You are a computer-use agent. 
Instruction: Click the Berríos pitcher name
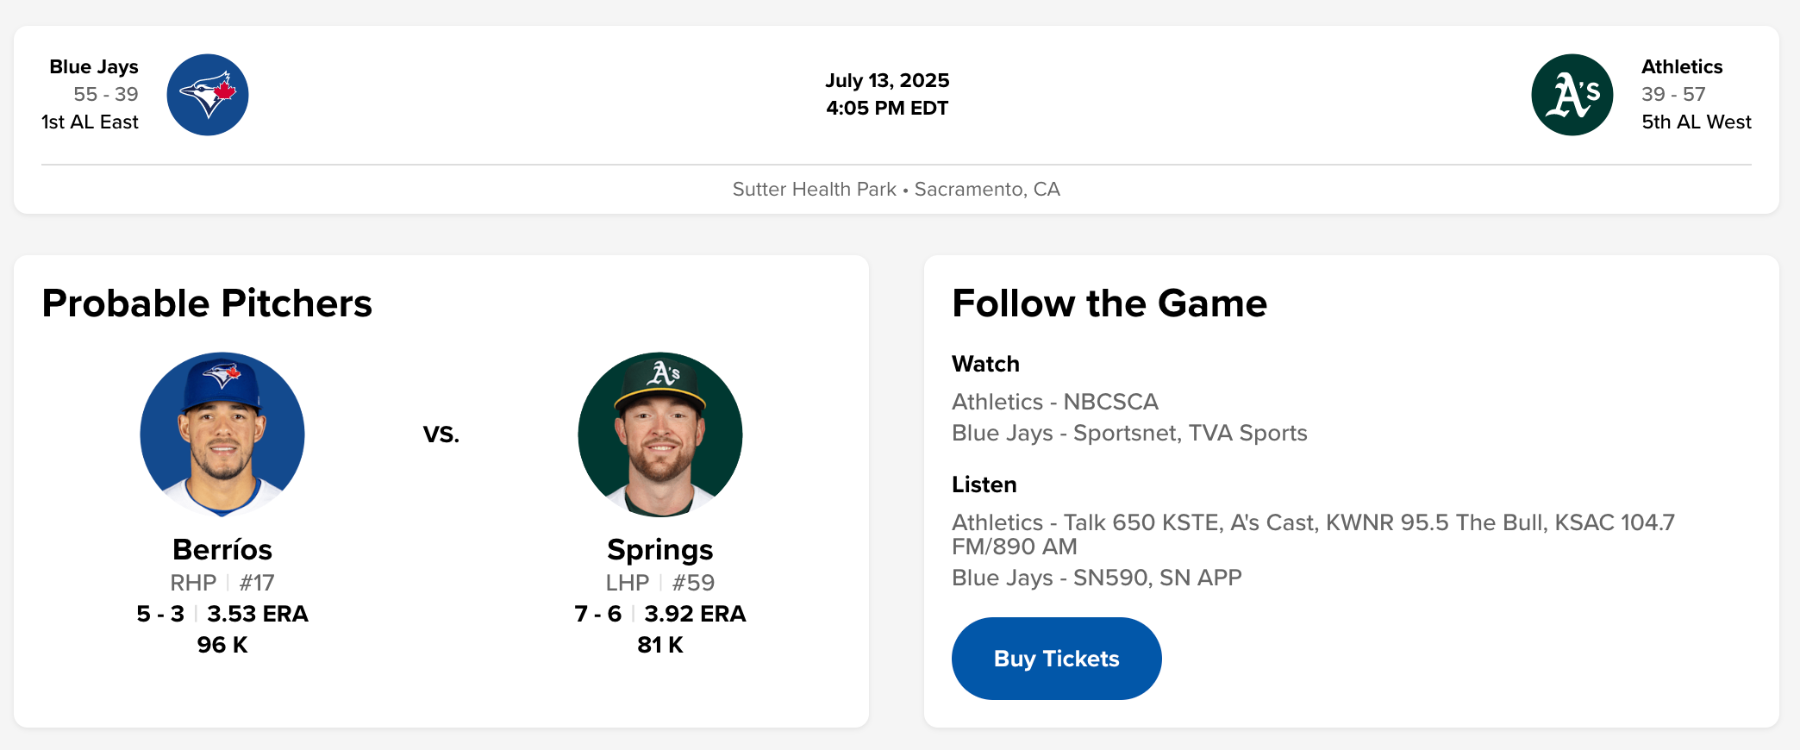click(222, 550)
